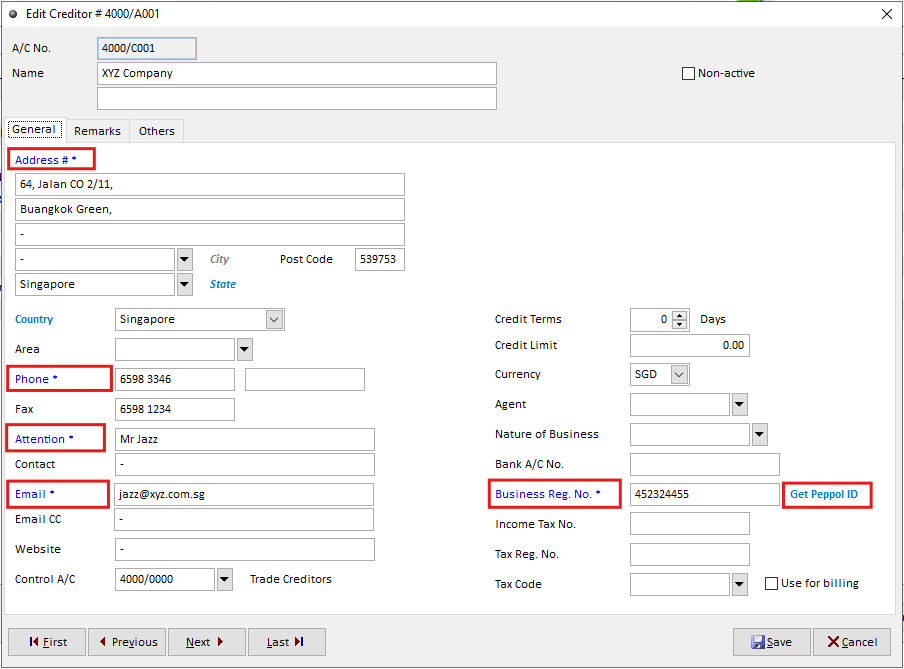Click the second empty Name line field
This screenshot has width=904, height=669.
pos(296,99)
